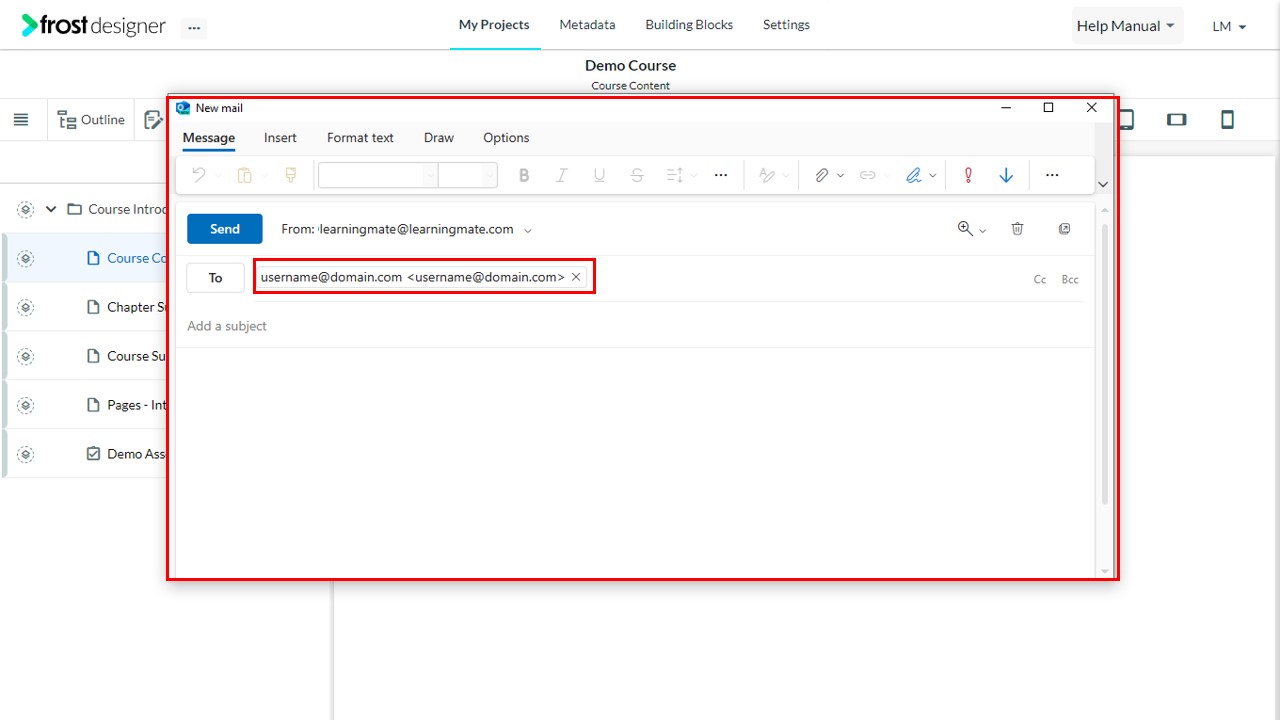1280x720 pixels.
Task: Click settings gear beside Chapter page
Action: (26, 307)
